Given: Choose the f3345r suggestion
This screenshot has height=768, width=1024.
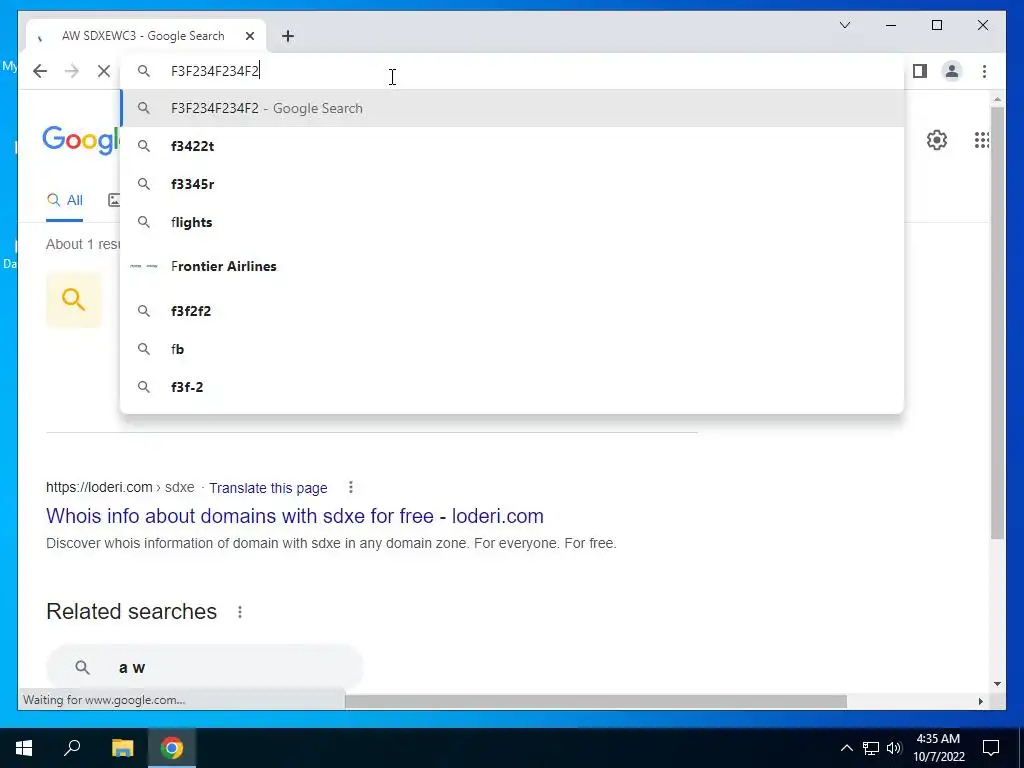Looking at the screenshot, I should pyautogui.click(x=513, y=184).
